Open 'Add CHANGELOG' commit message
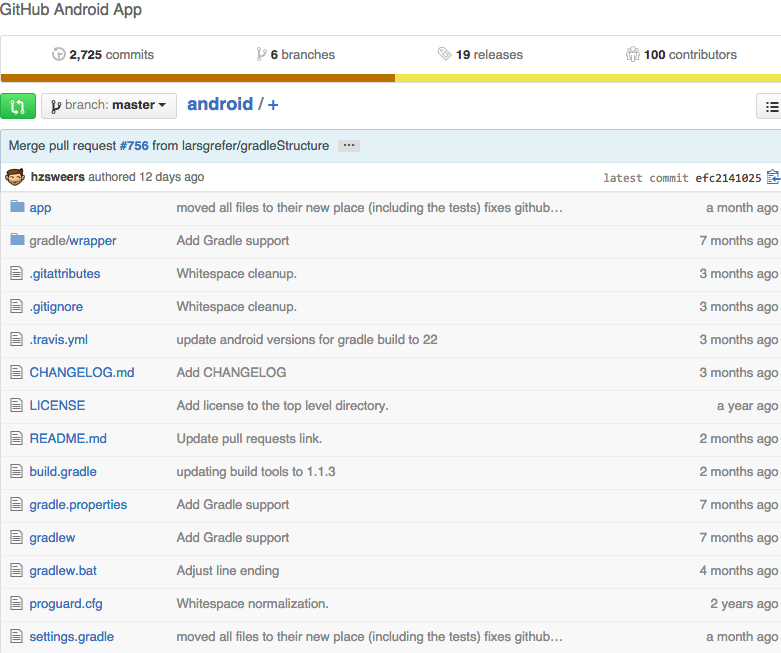 pos(232,373)
